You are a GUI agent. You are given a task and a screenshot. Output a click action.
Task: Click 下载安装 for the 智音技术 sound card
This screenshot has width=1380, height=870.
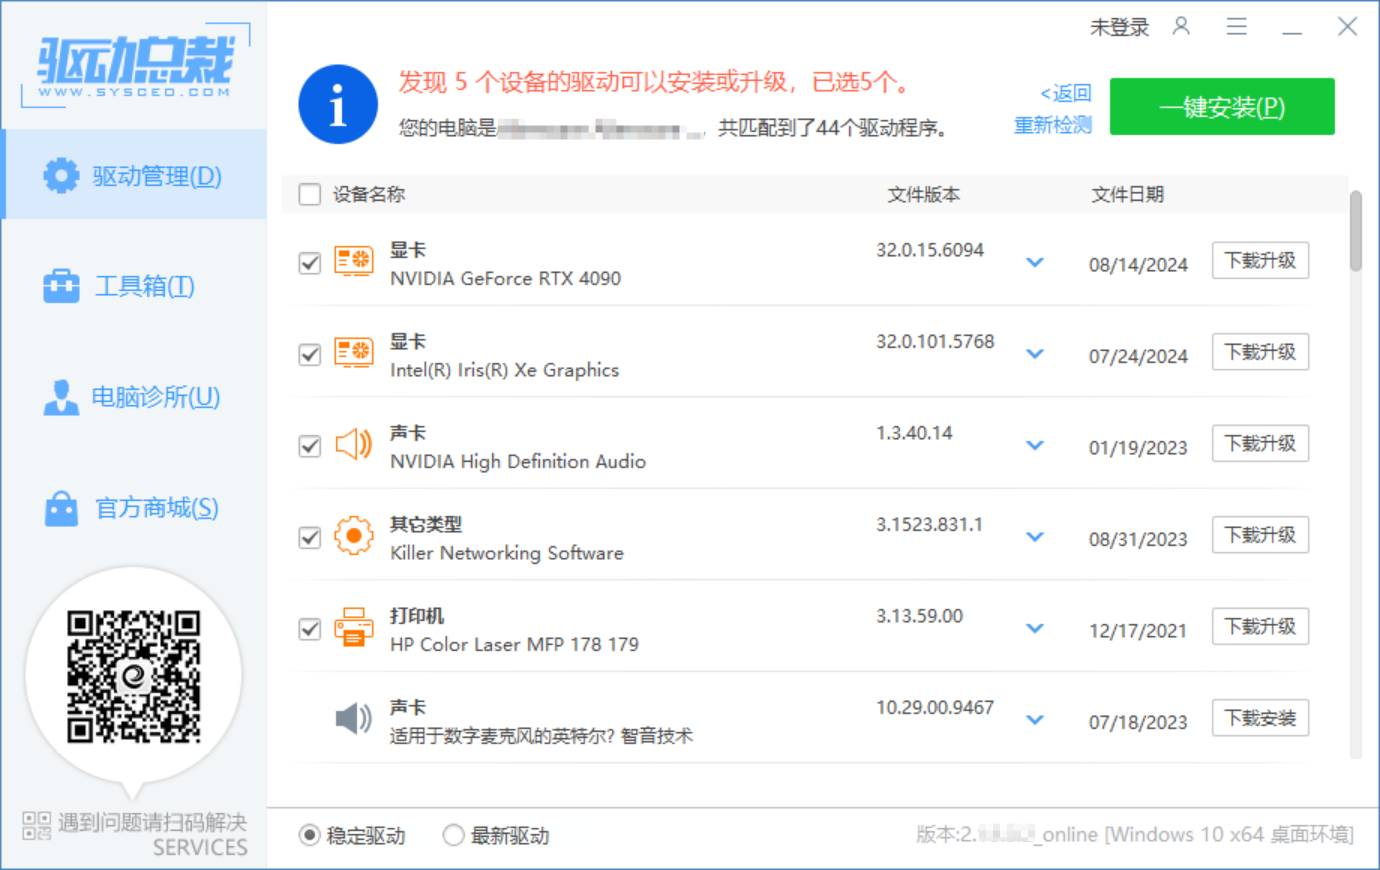[1260, 718]
